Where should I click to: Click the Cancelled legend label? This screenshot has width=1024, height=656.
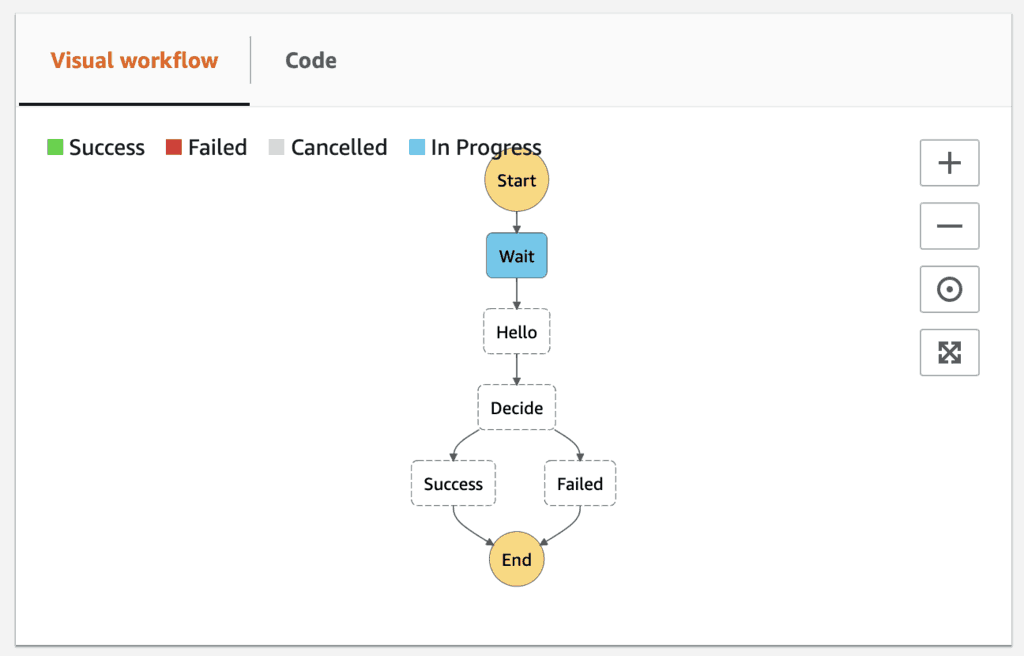[339, 148]
